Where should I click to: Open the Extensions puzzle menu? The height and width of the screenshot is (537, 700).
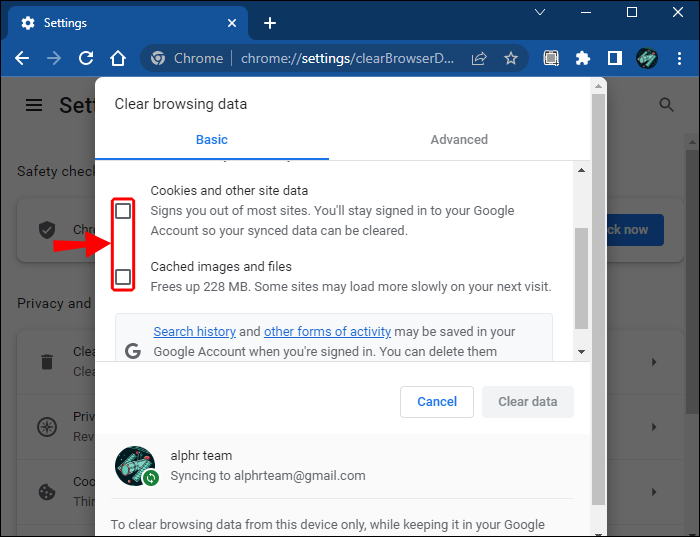[583, 58]
